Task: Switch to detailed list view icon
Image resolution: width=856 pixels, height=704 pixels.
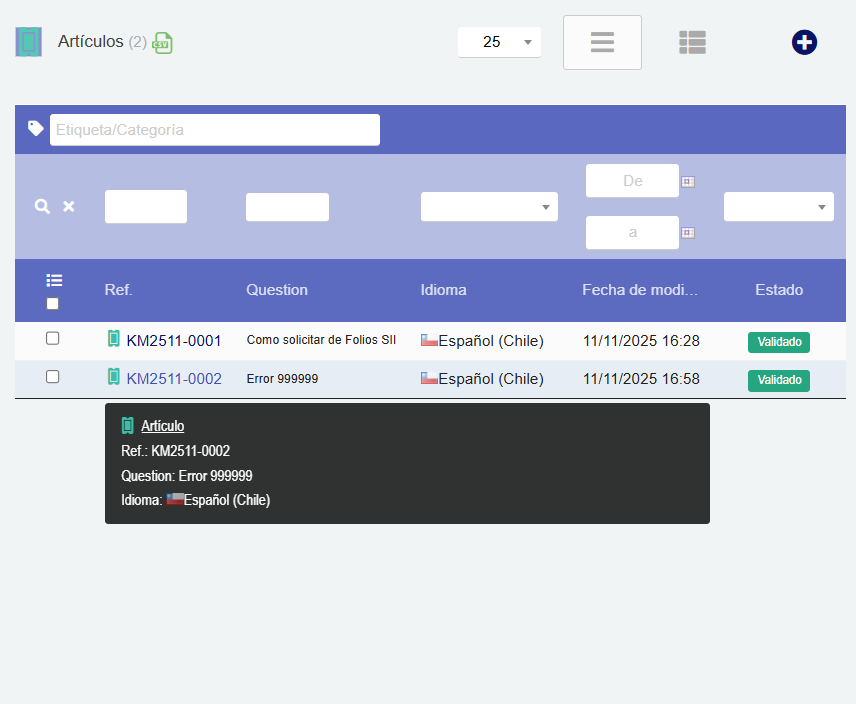Action: point(692,42)
